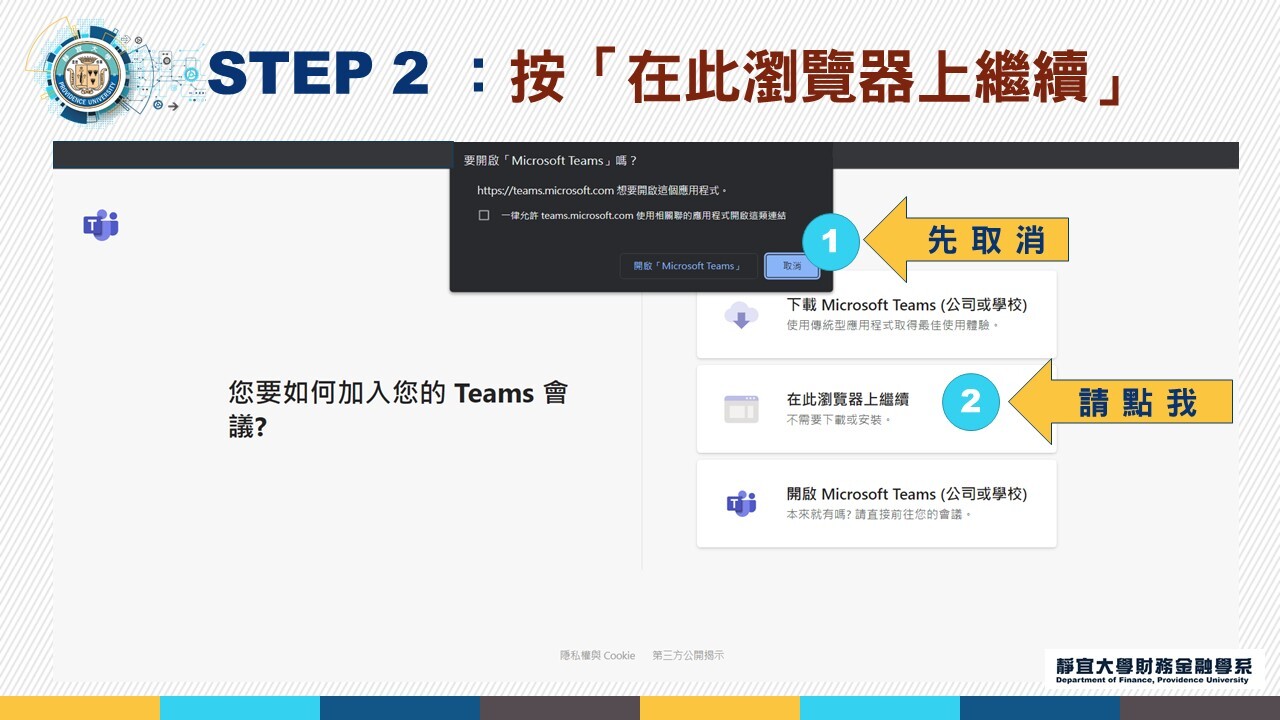The image size is (1280, 720).
Task: Click the Teams icon in the 開啟 Microsoft Teams card
Action: coord(741,504)
